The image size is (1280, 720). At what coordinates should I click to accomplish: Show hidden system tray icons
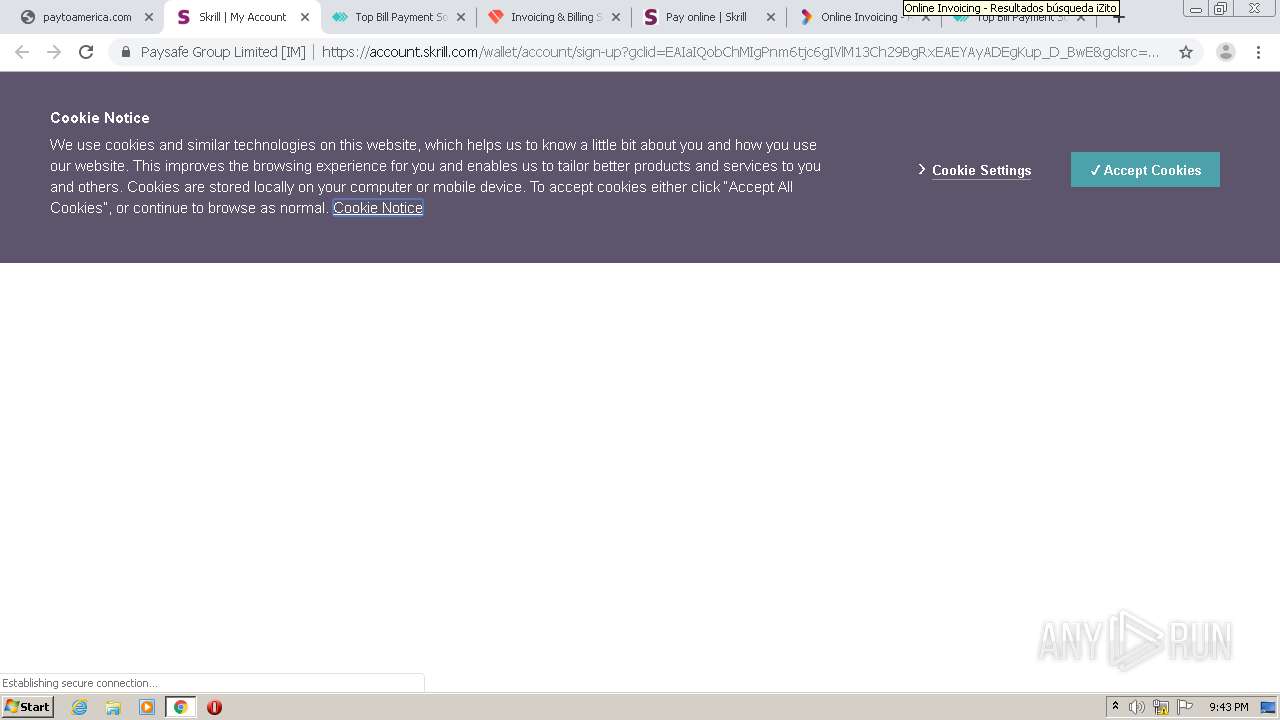pos(1115,707)
